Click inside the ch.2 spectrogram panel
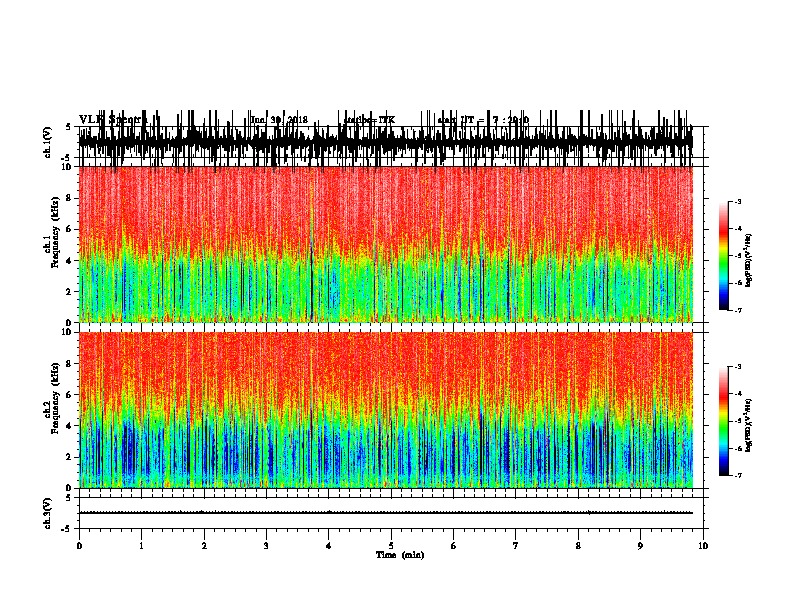The width and height of the screenshot is (792, 612). click(386, 410)
